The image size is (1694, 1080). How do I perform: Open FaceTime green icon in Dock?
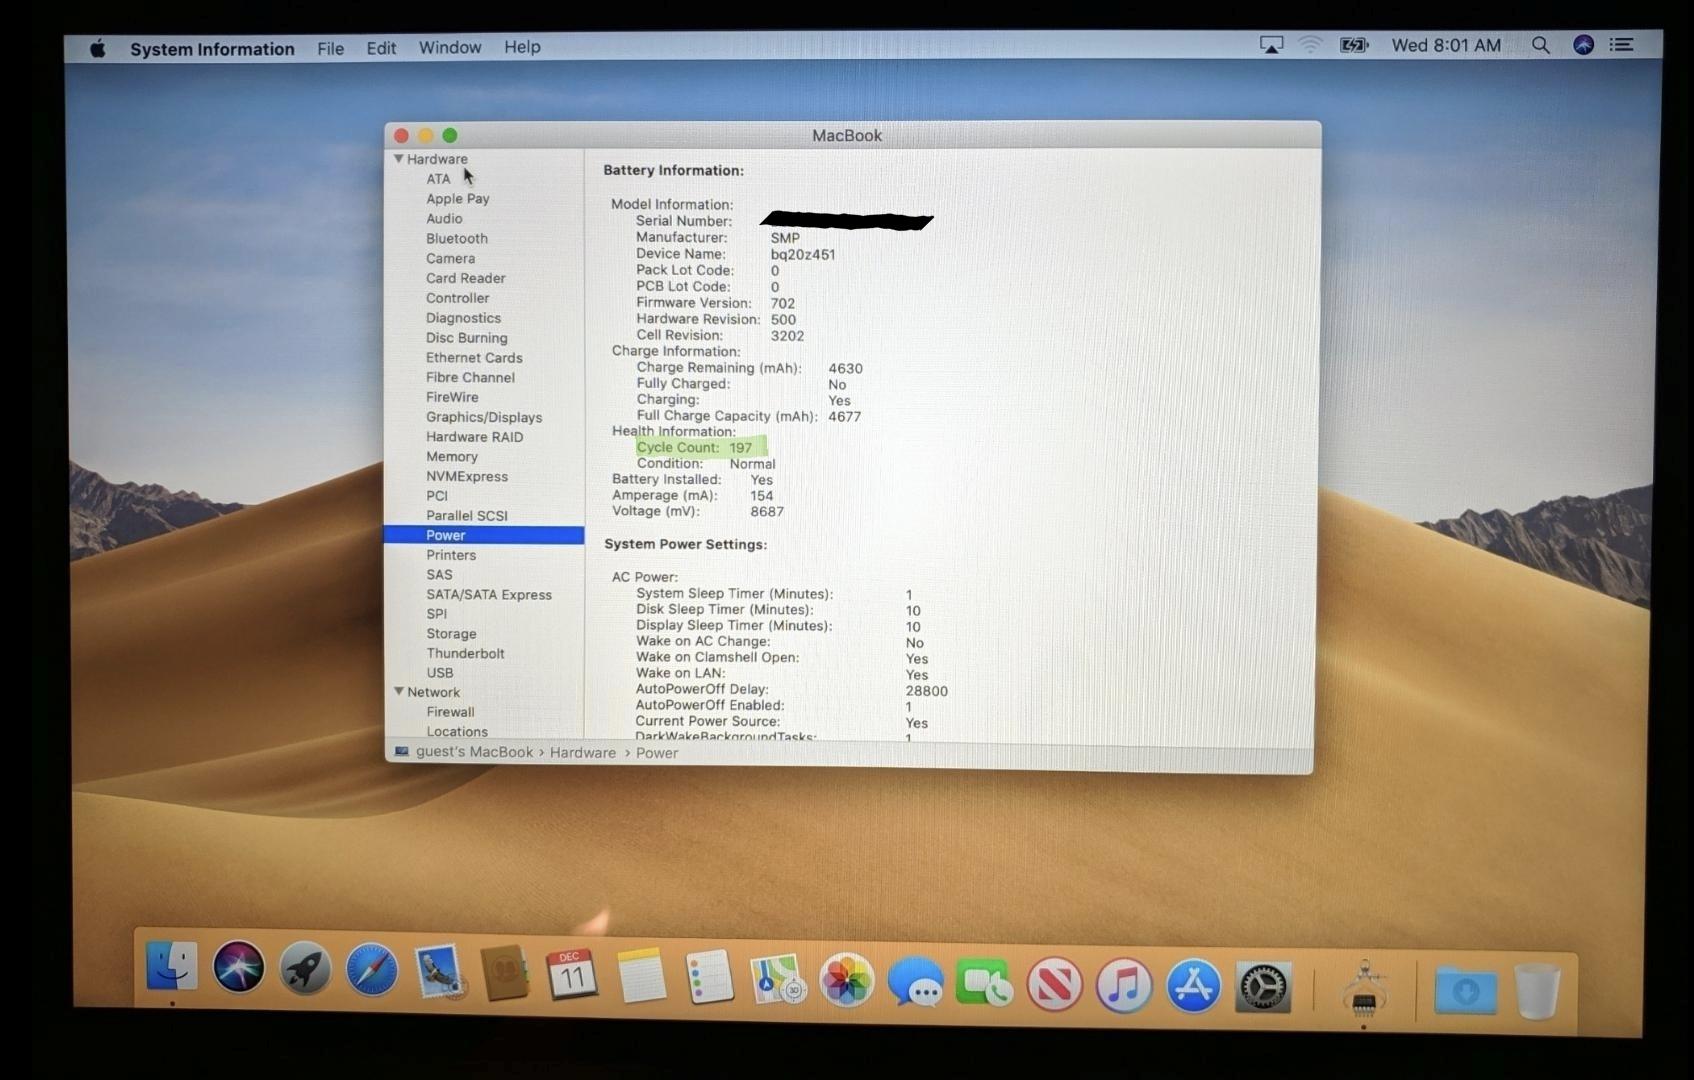984,983
